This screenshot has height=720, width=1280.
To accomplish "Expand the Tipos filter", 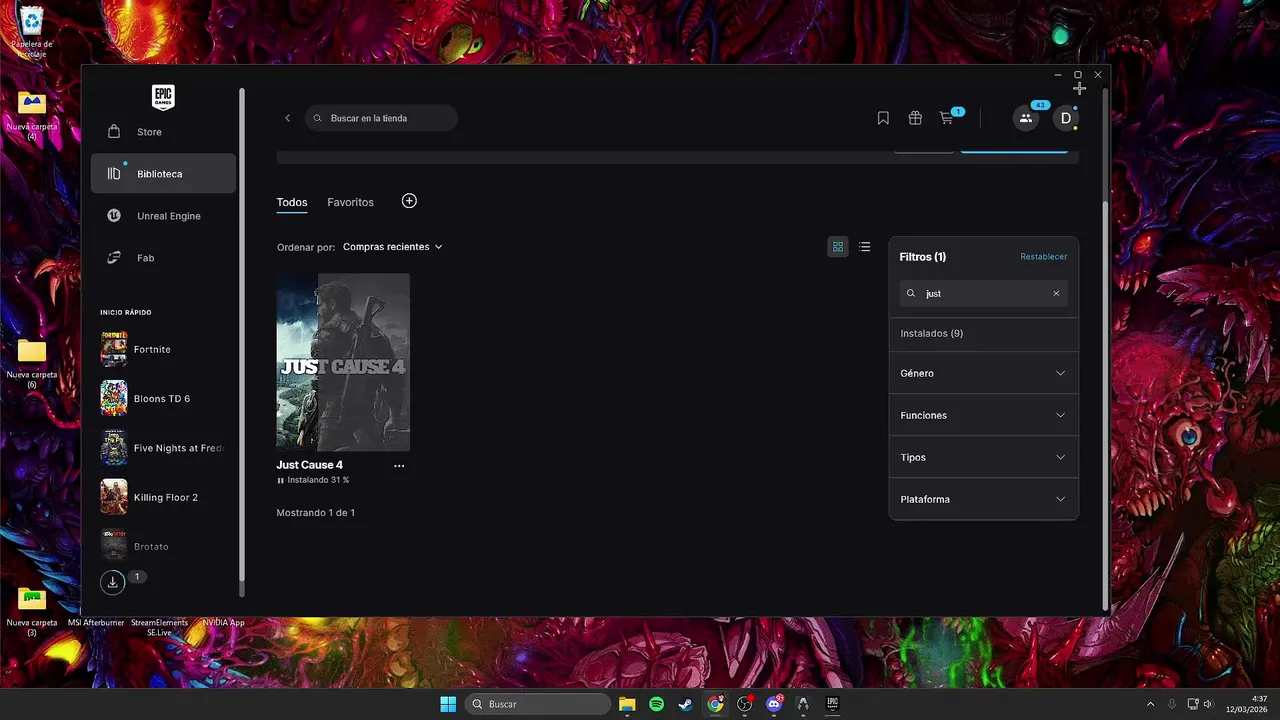I will 983,457.
